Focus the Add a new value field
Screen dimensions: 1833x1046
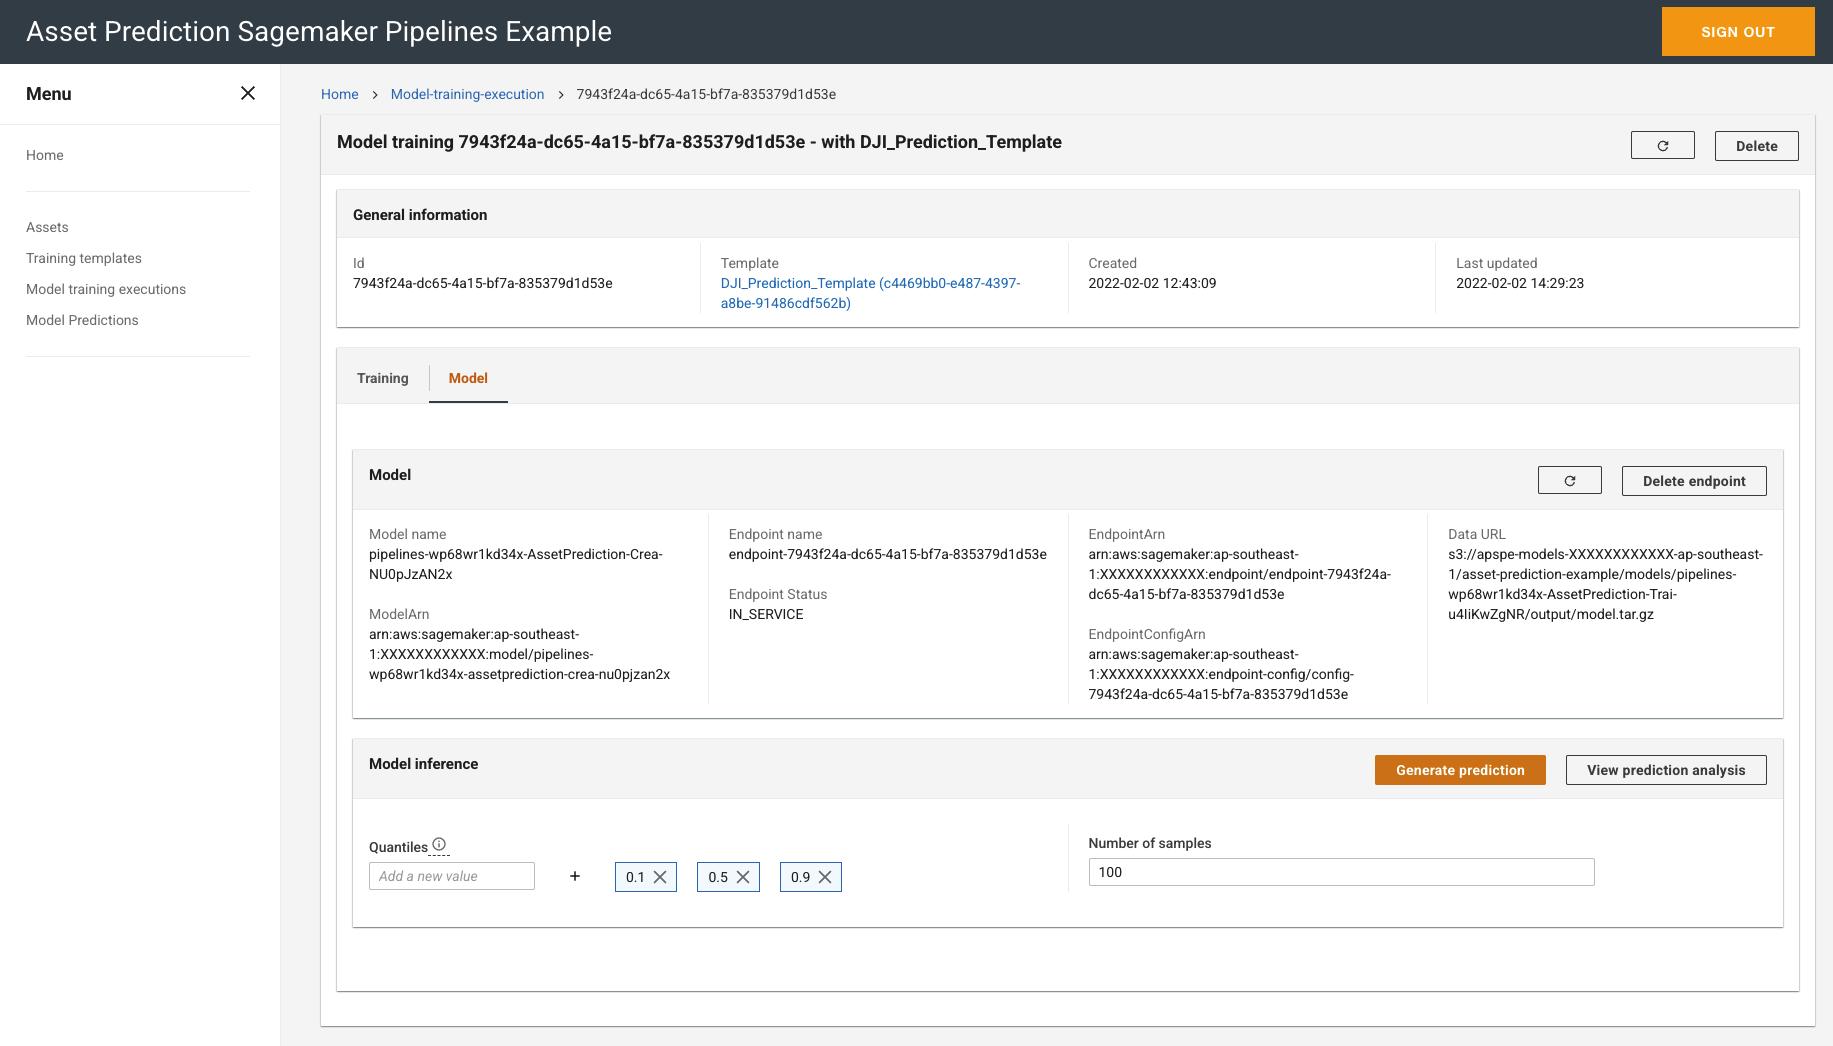click(452, 876)
